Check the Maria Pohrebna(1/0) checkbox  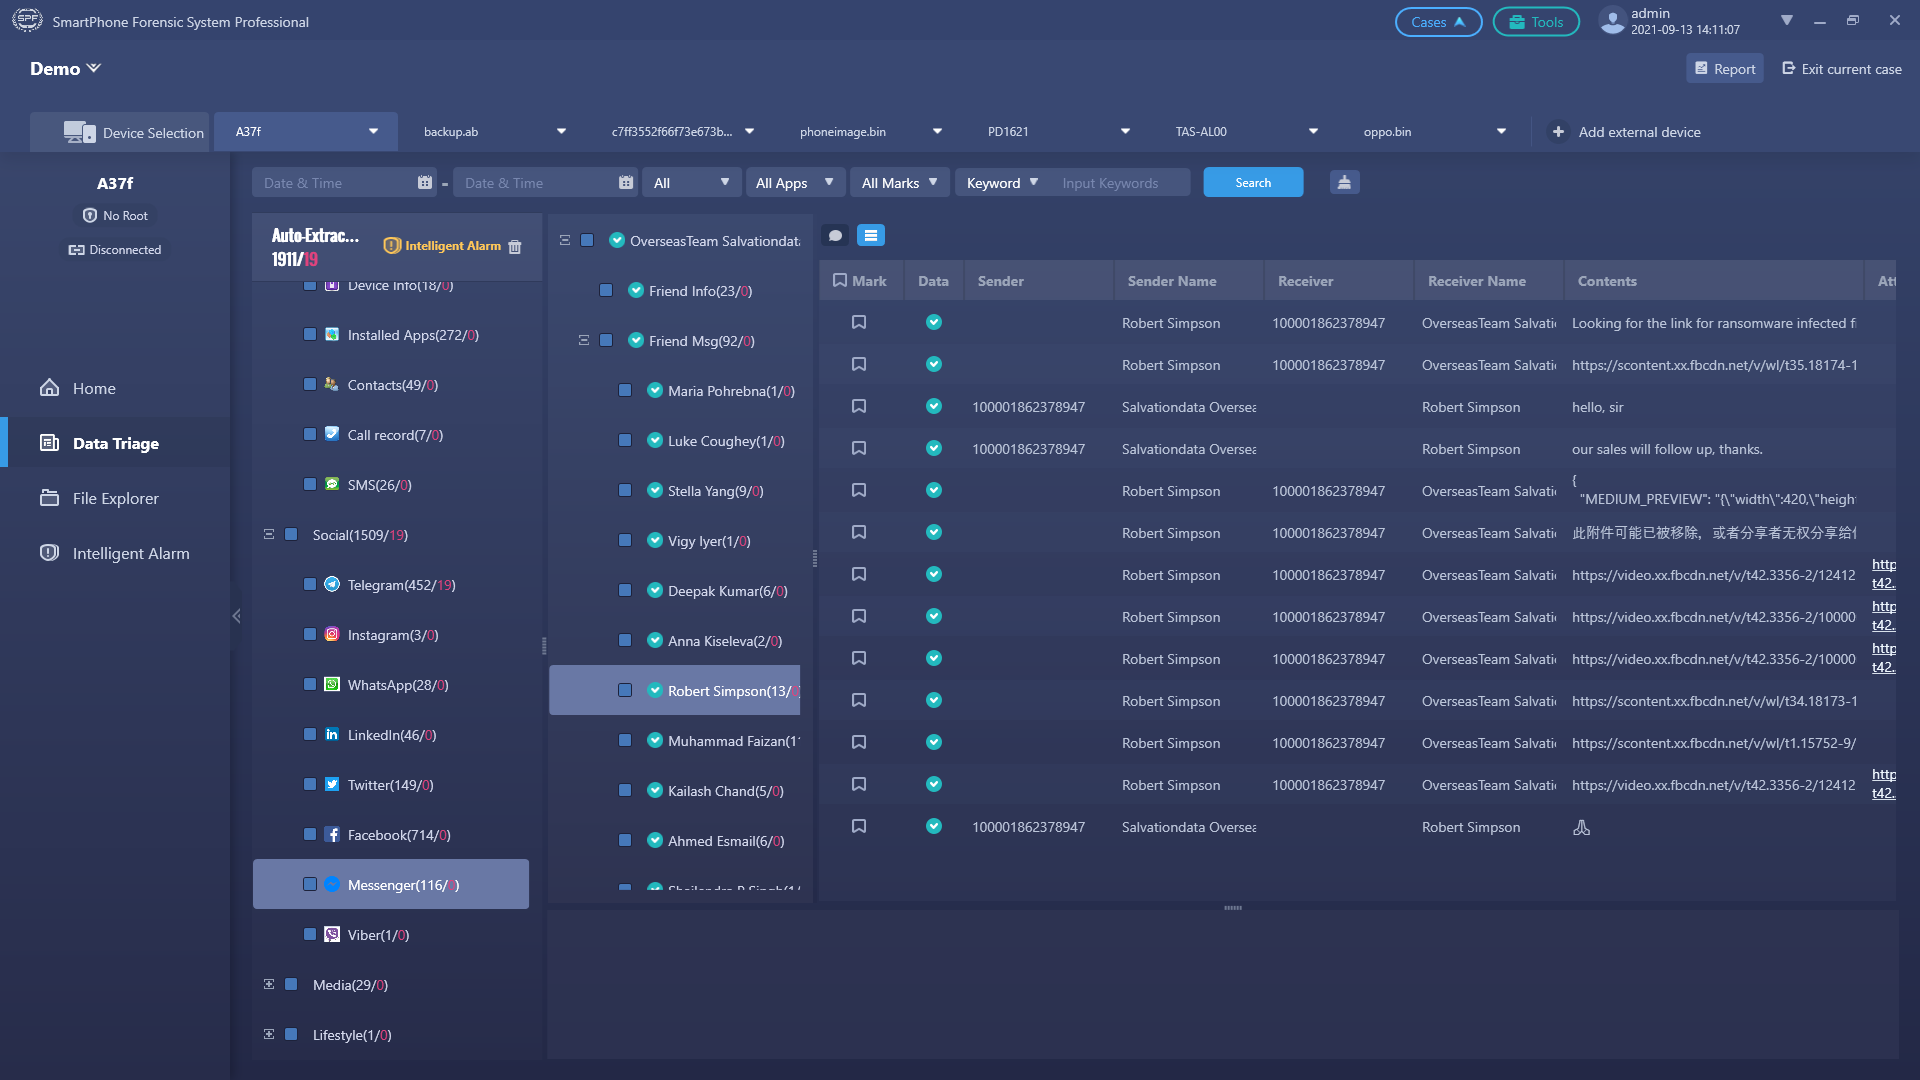pyautogui.click(x=625, y=391)
